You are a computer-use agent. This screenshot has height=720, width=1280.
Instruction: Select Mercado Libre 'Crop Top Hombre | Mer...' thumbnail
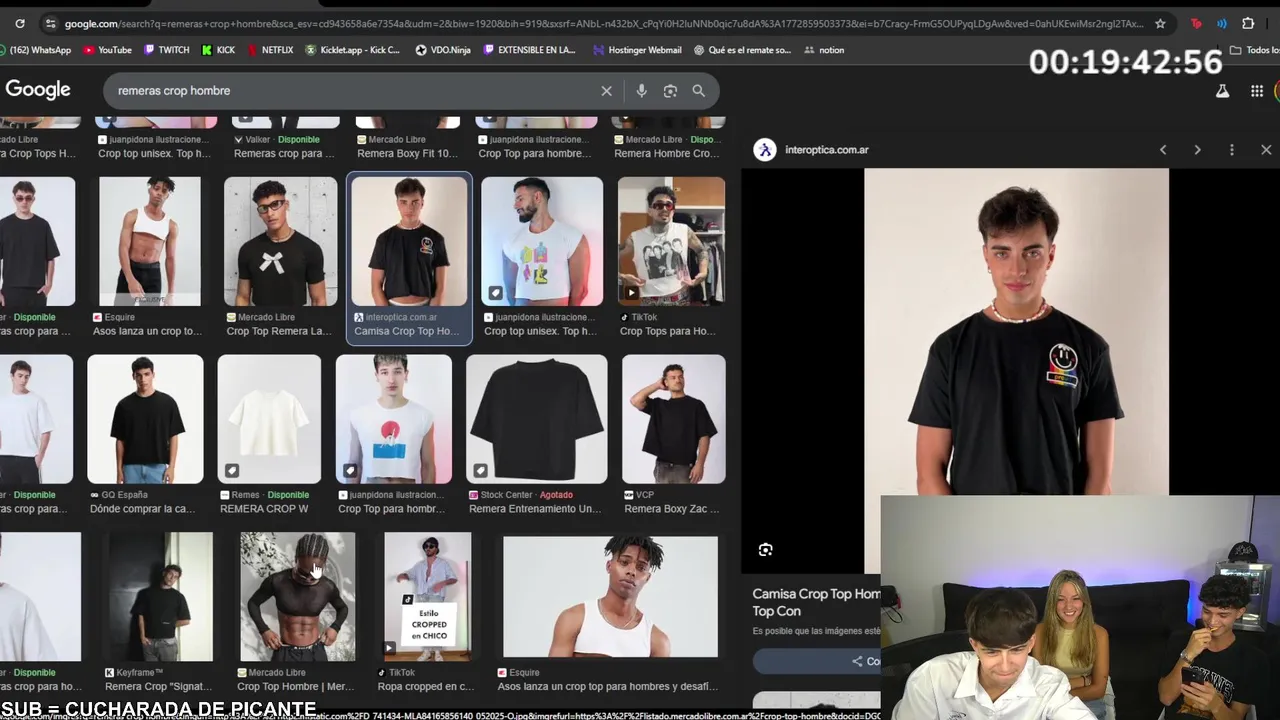coord(297,597)
